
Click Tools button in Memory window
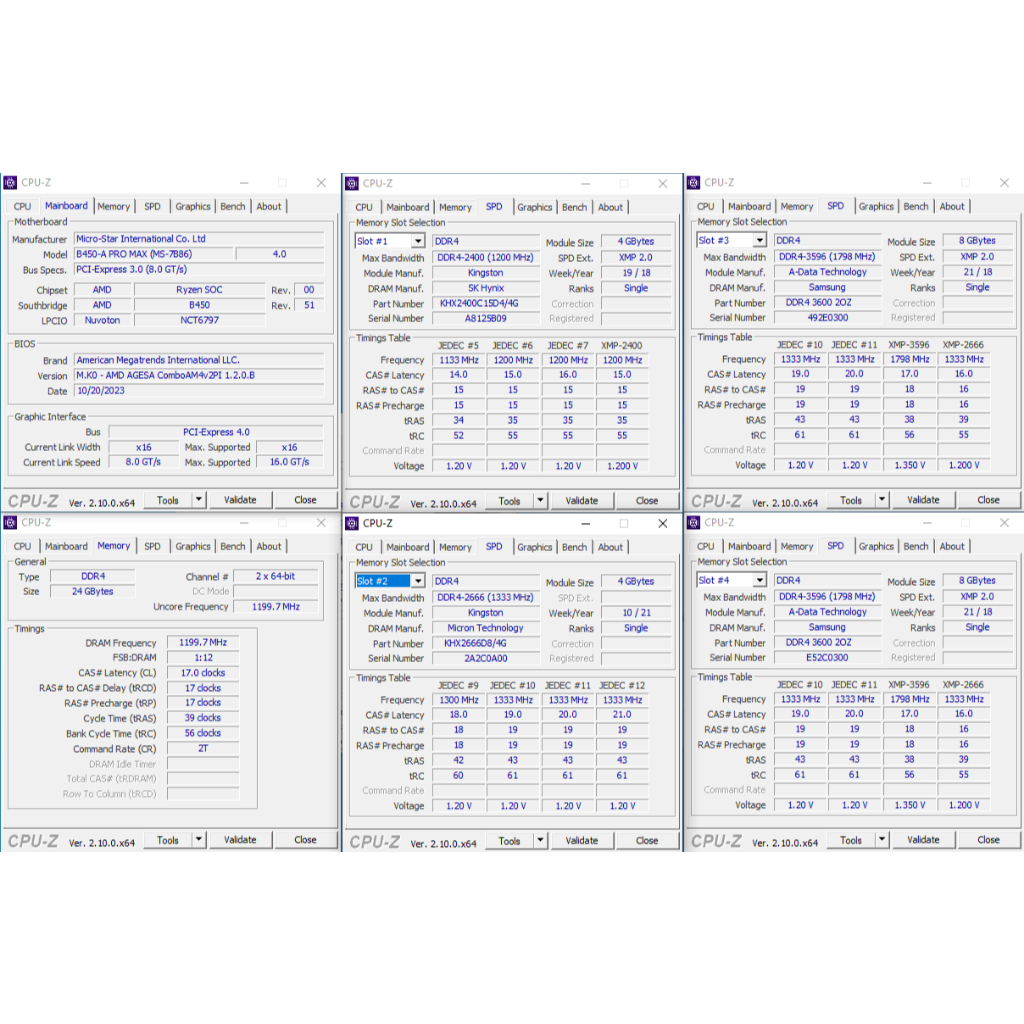(x=168, y=840)
